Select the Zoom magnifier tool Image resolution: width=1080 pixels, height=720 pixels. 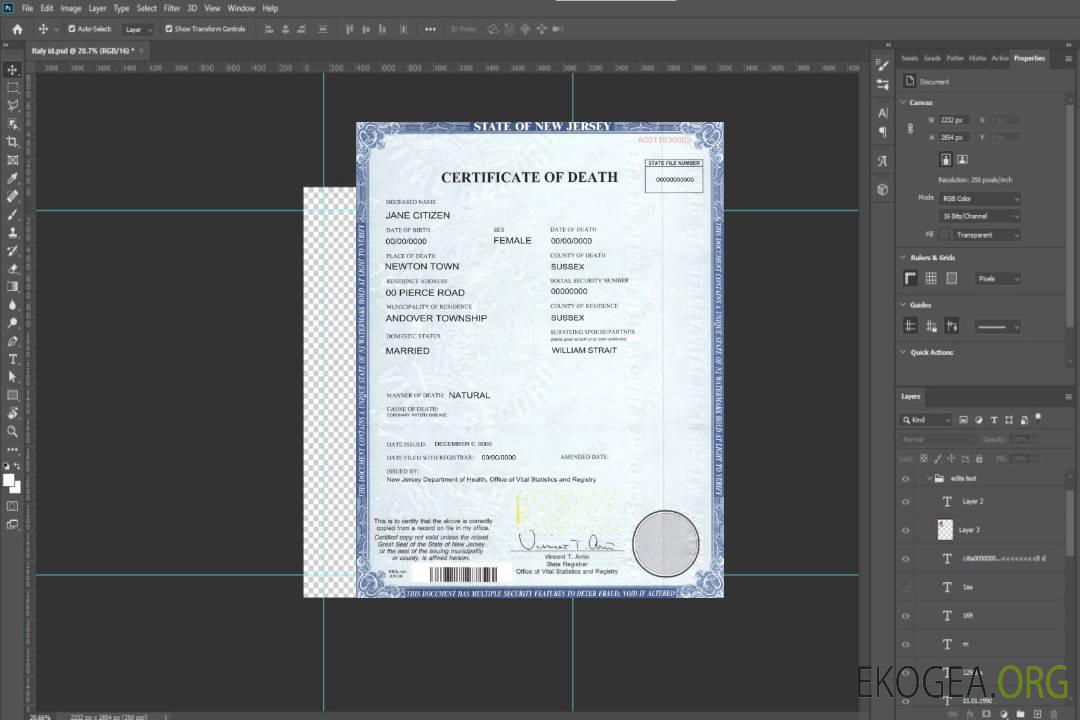click(12, 431)
